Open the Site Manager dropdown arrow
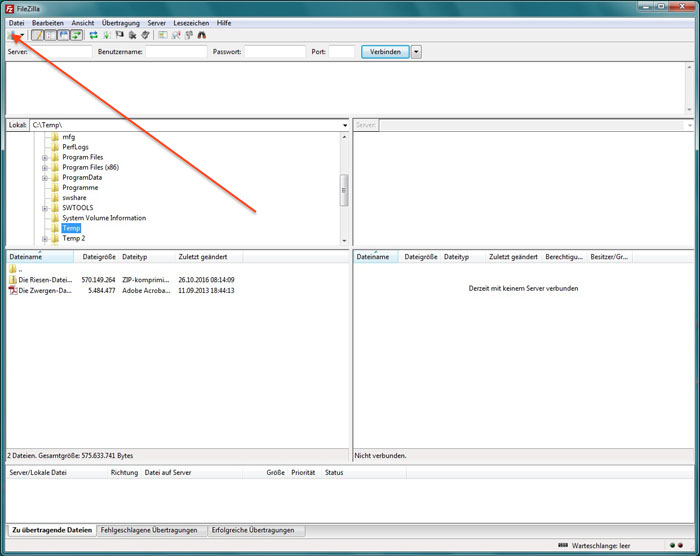The height and width of the screenshot is (556, 700). (x=22, y=36)
